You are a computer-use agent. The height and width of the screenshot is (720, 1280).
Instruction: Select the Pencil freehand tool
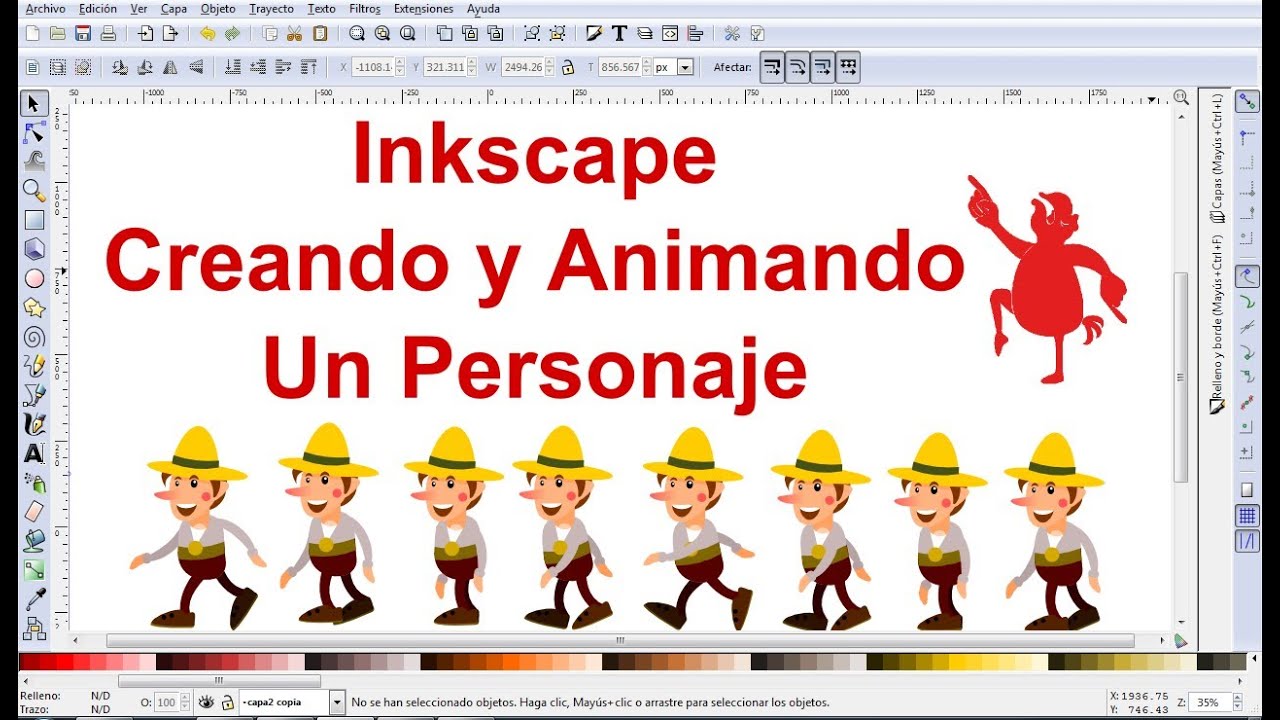tap(34, 366)
